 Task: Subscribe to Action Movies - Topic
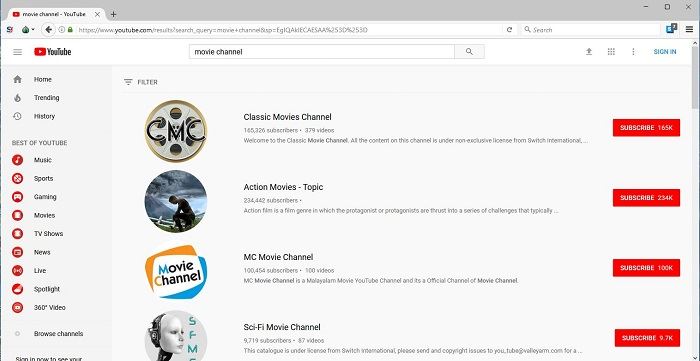[646, 198]
